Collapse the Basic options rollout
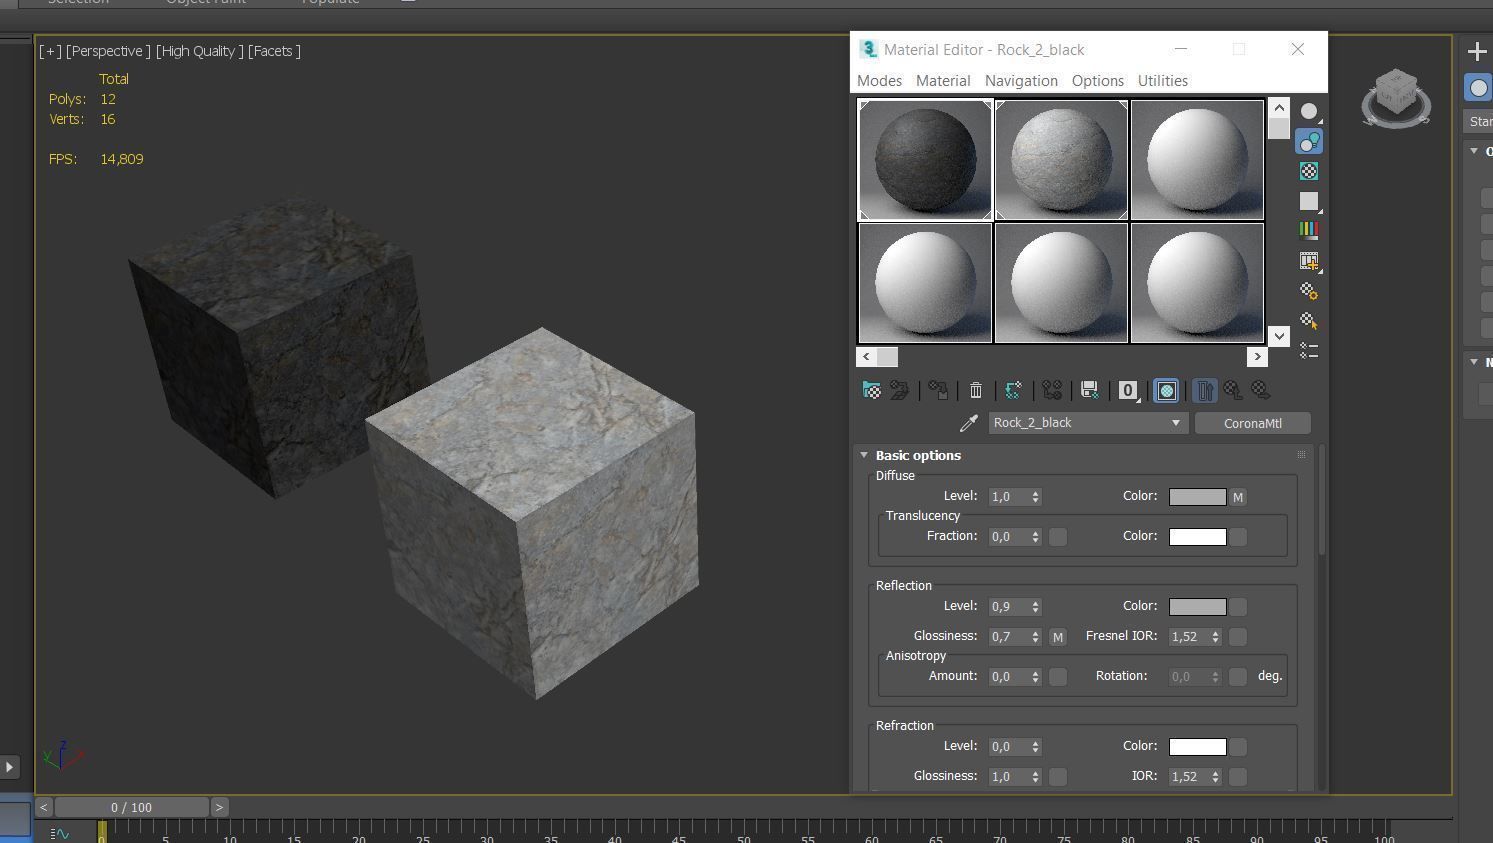This screenshot has height=843, width=1493. (x=864, y=455)
